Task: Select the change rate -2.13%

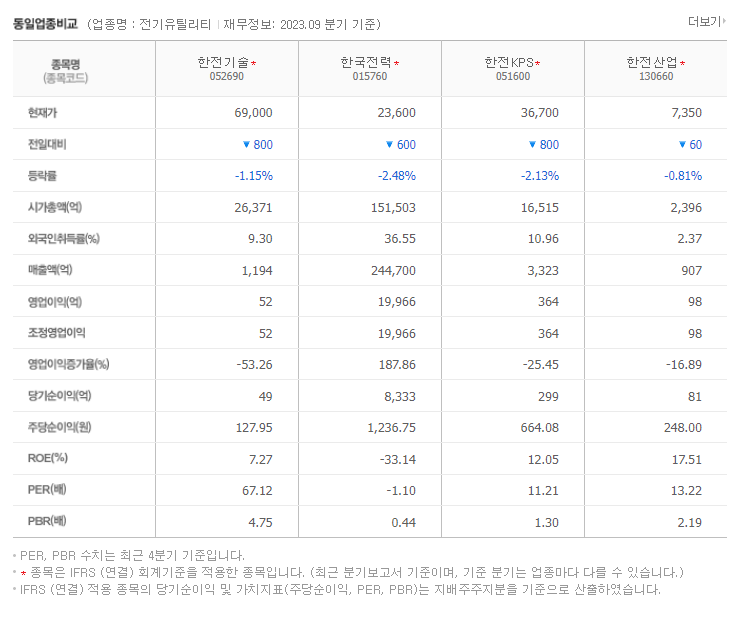Action: coord(540,176)
